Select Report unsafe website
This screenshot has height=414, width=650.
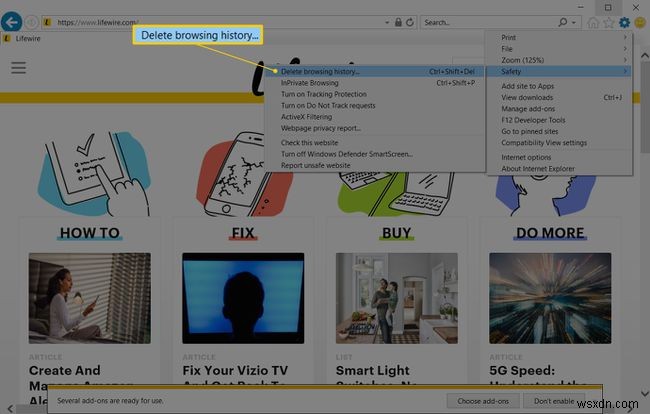[x=375, y=165]
